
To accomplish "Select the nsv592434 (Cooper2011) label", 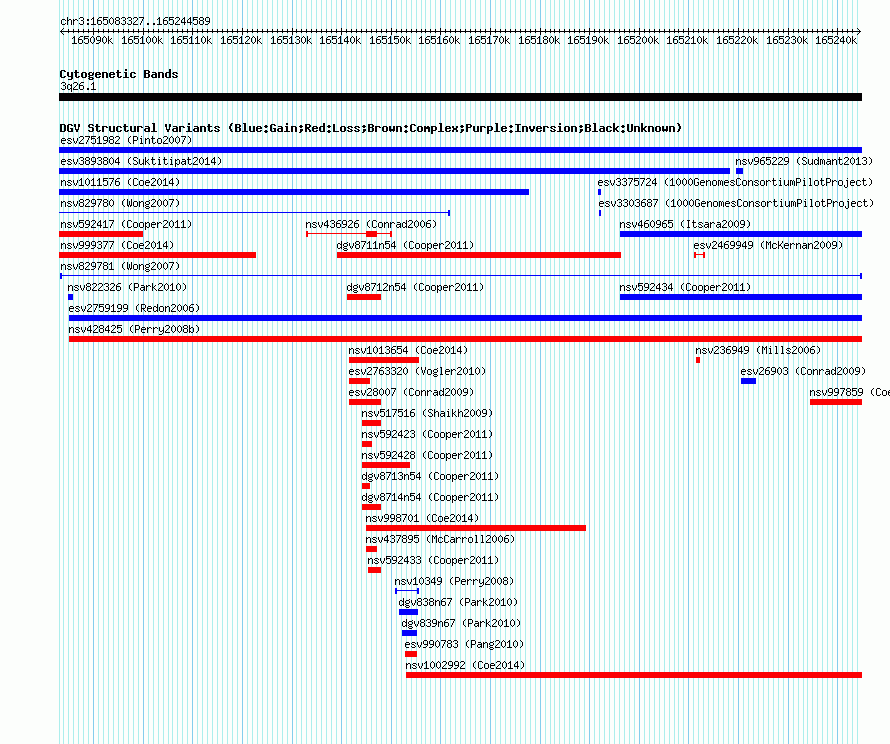I will 685,287.
